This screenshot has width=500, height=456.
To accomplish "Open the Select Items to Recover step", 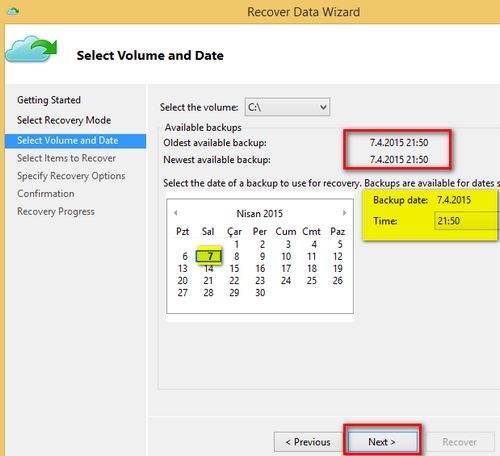I will (x=66, y=158).
